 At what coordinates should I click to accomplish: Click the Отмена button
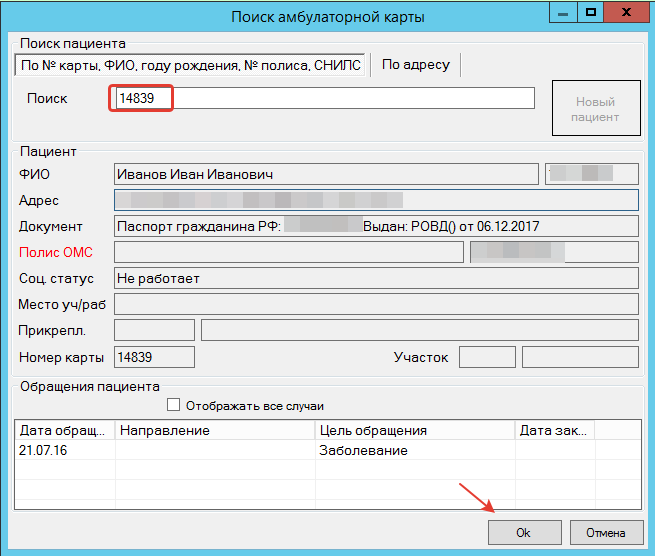pos(605,532)
